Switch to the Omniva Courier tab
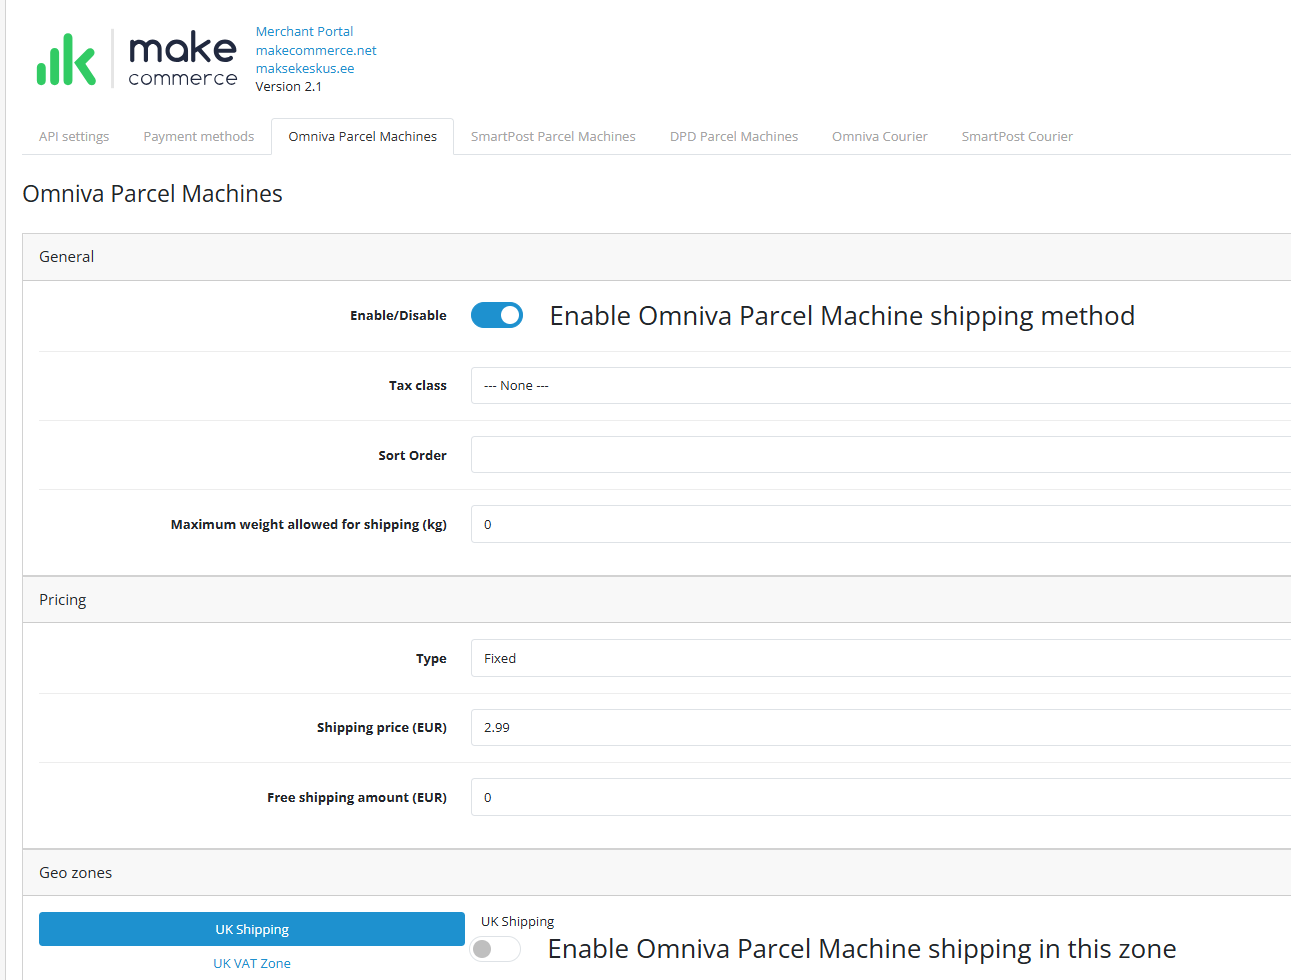This screenshot has width=1291, height=980. tap(880, 136)
